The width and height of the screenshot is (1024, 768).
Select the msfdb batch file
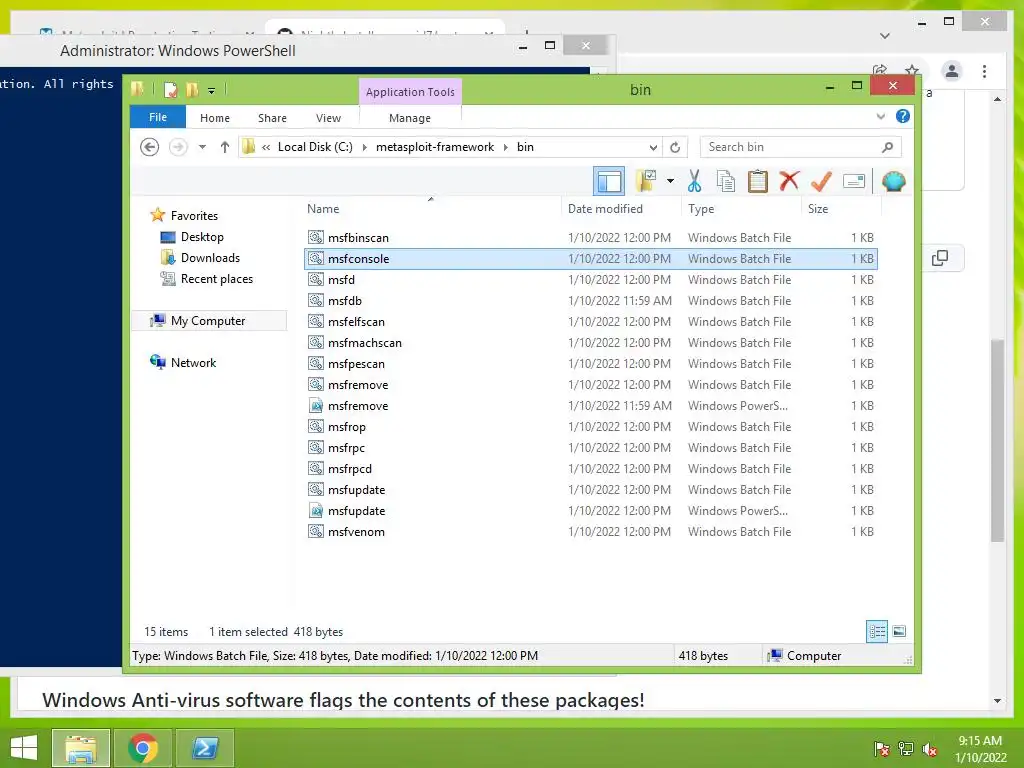pos(590,300)
